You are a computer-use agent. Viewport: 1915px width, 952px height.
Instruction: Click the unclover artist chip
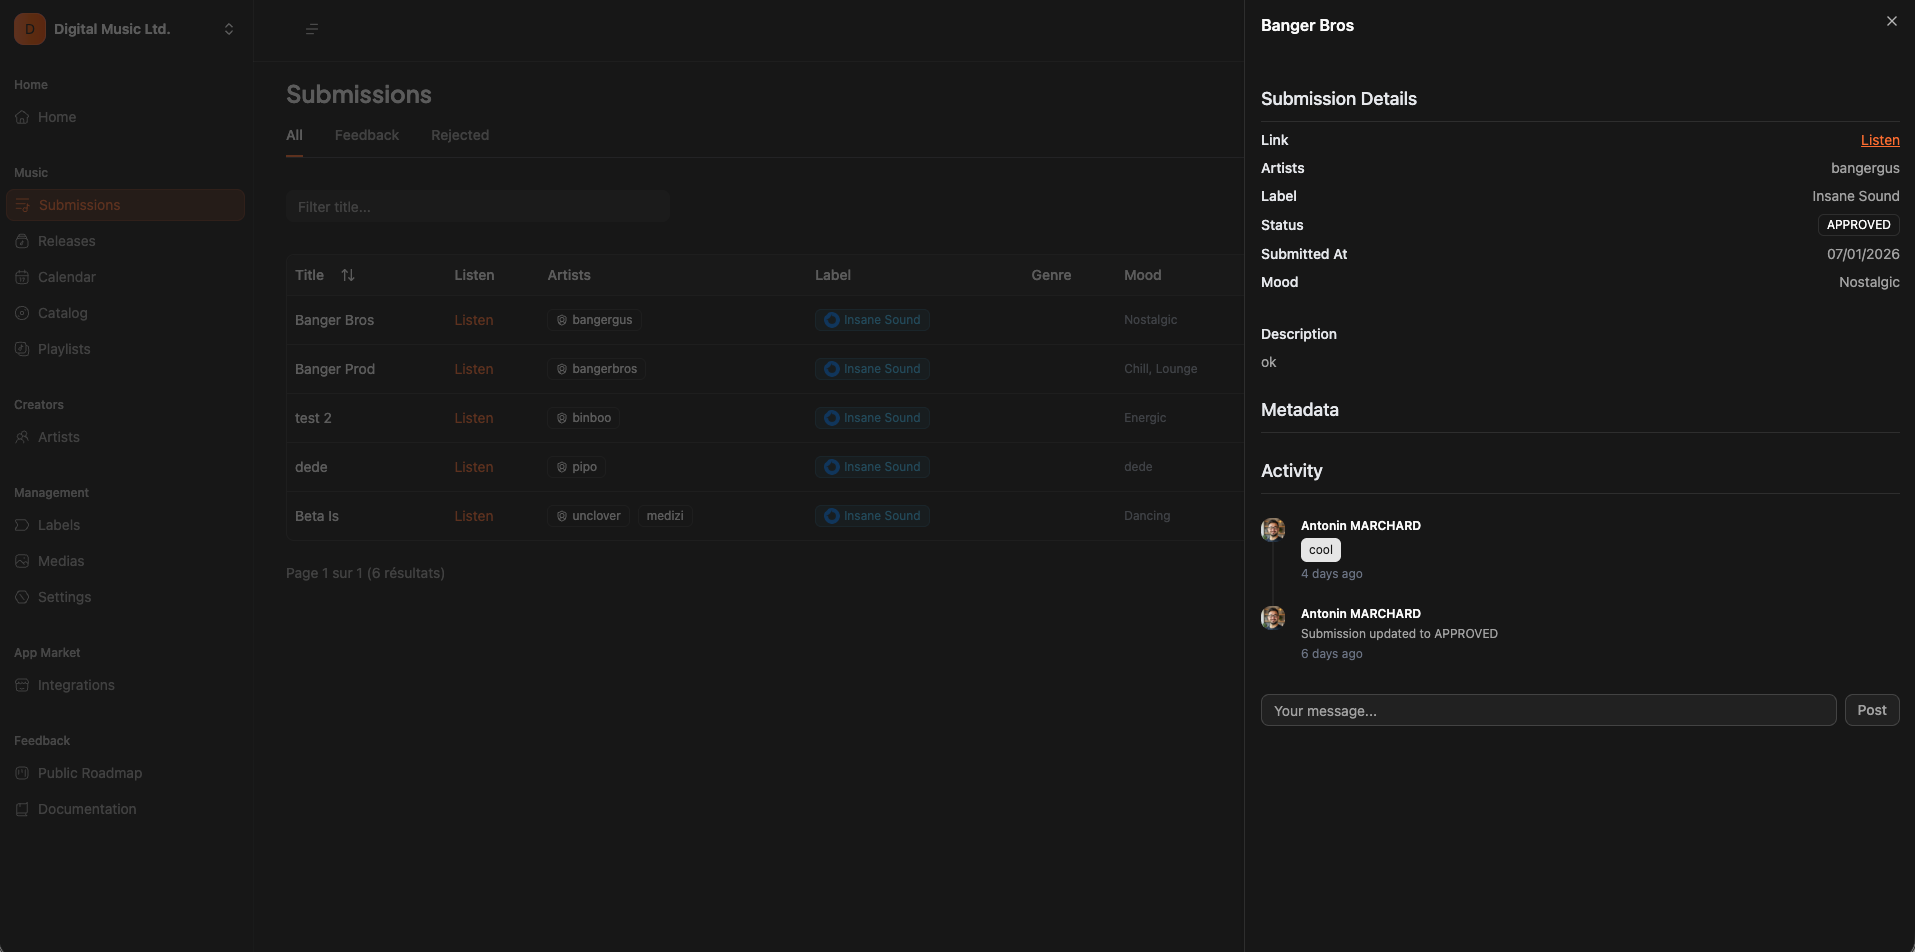[x=589, y=516]
